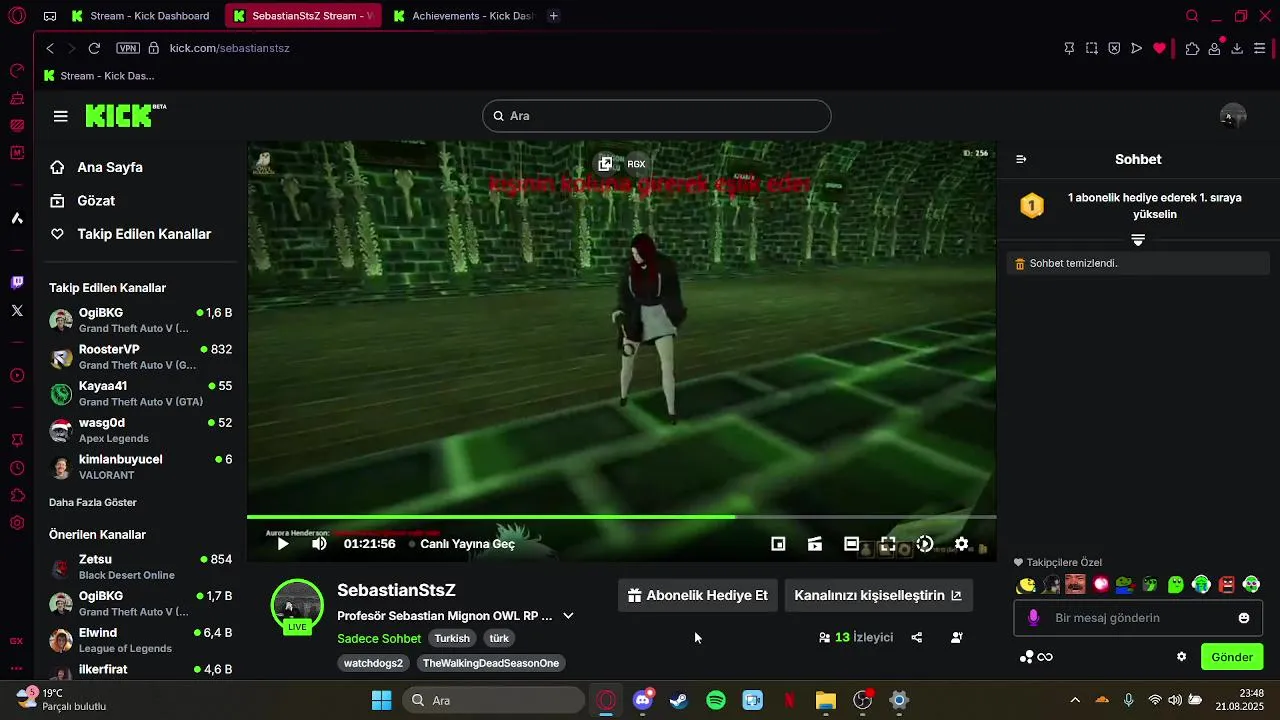Open the profile avatar menu at top right
Viewport: 1280px width, 720px height.
point(1233,116)
